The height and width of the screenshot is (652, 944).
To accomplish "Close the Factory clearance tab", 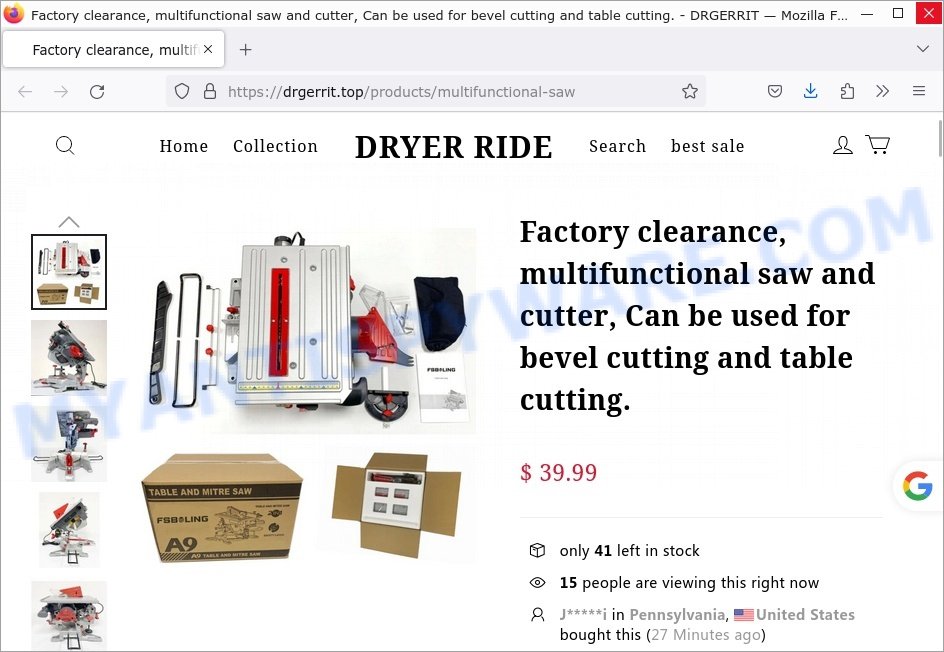I will click(208, 49).
